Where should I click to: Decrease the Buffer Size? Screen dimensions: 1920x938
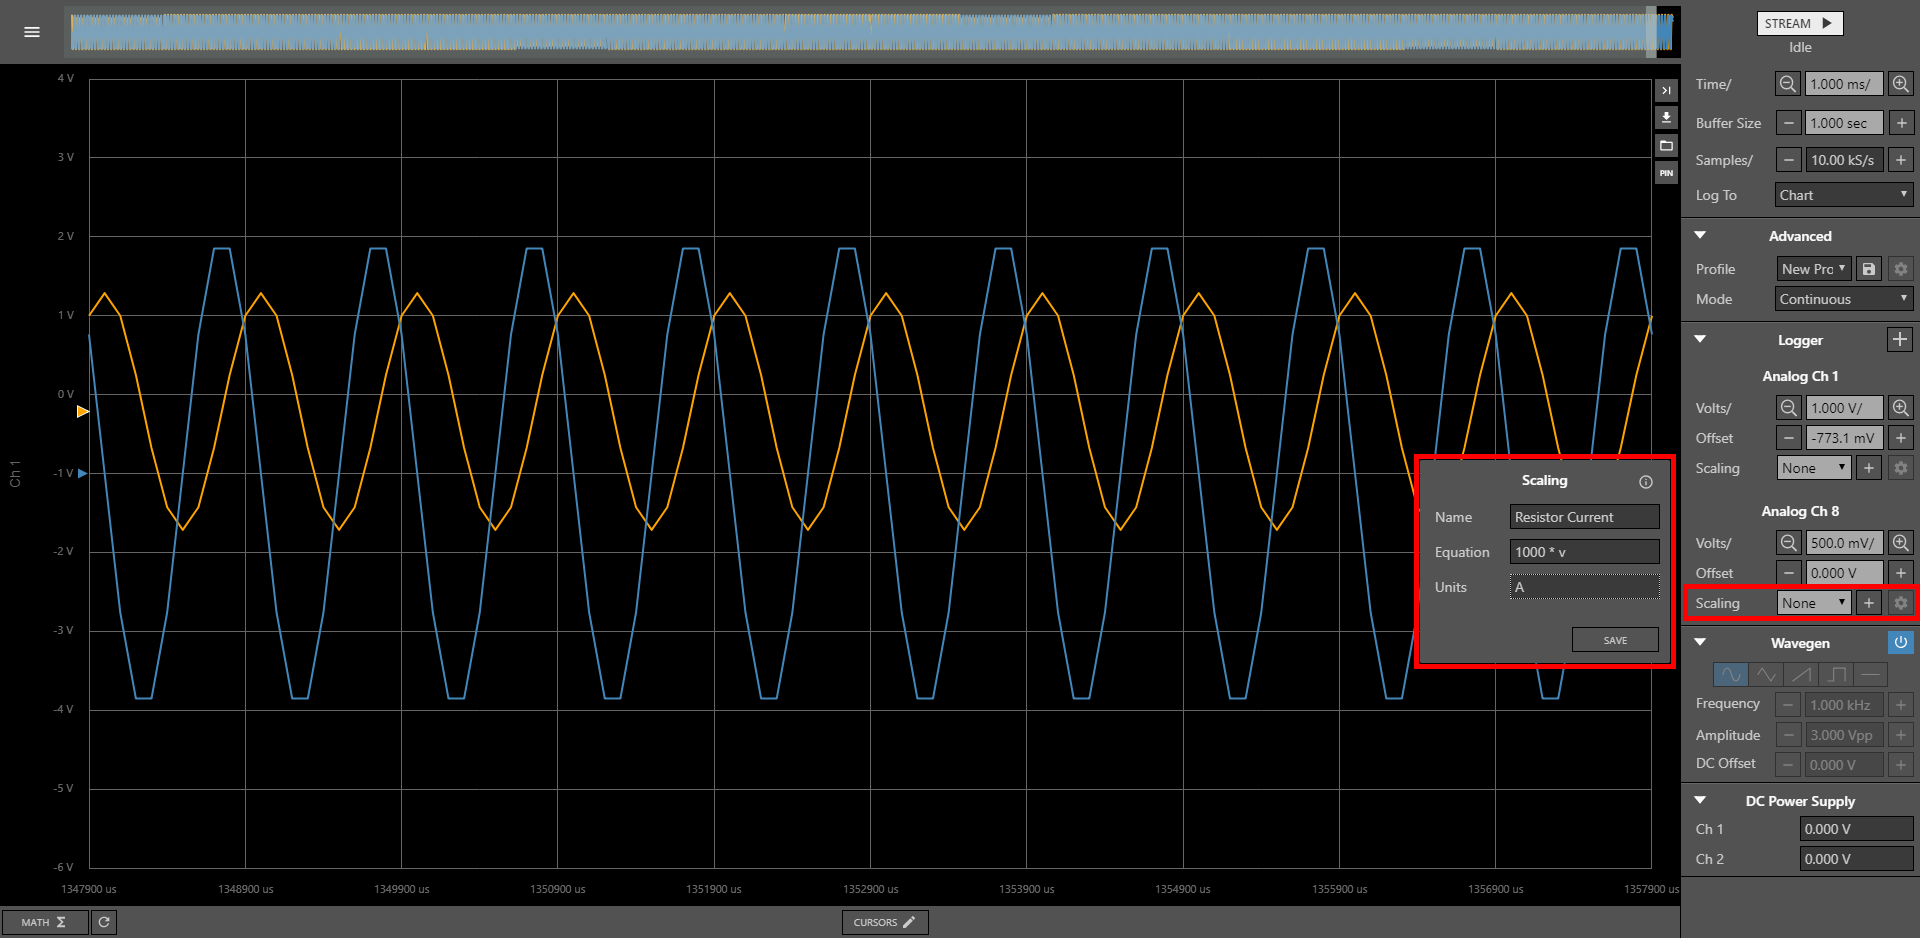tap(1788, 123)
